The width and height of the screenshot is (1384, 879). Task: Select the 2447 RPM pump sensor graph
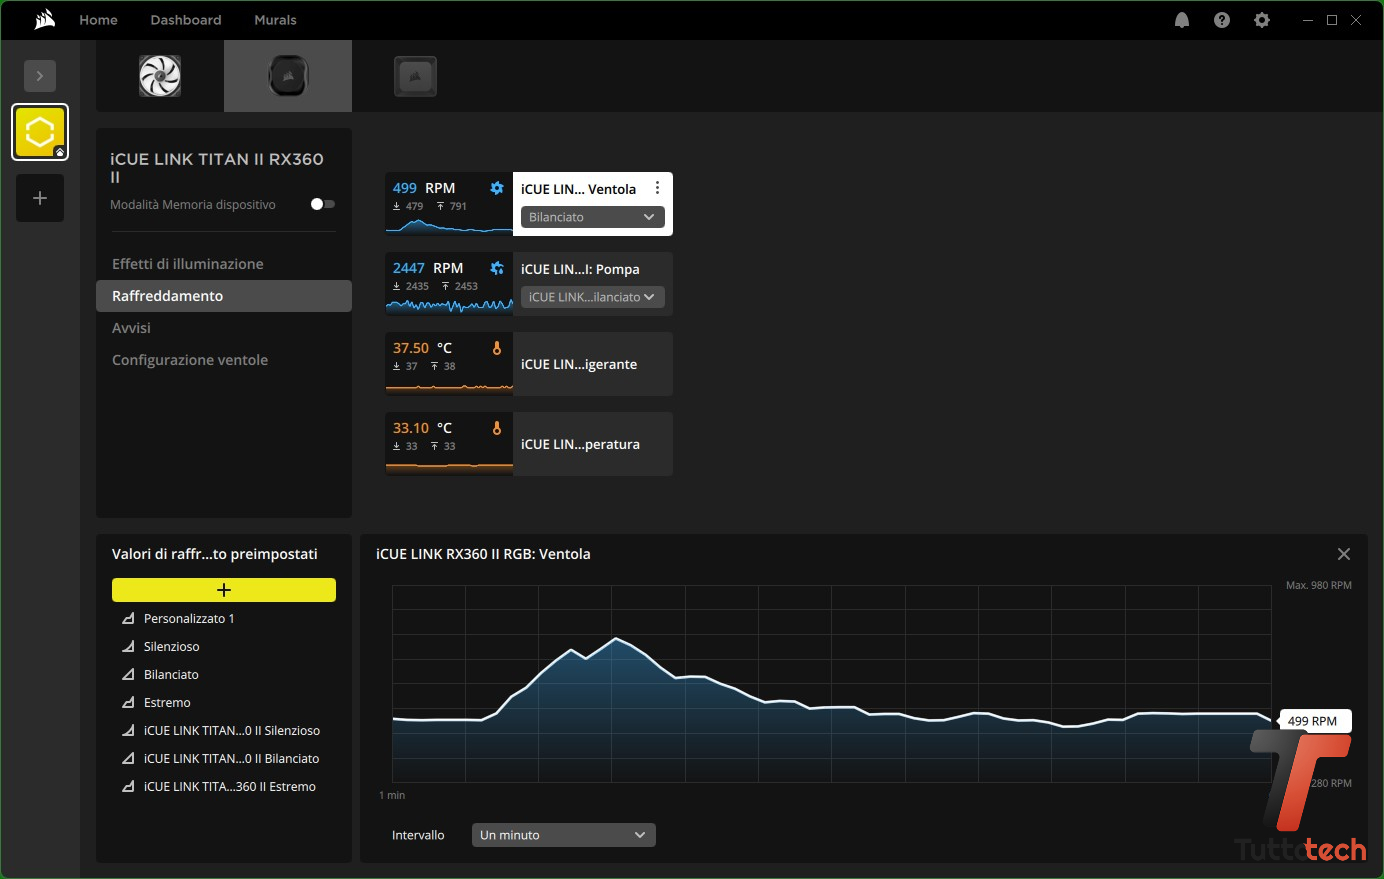click(x=449, y=284)
